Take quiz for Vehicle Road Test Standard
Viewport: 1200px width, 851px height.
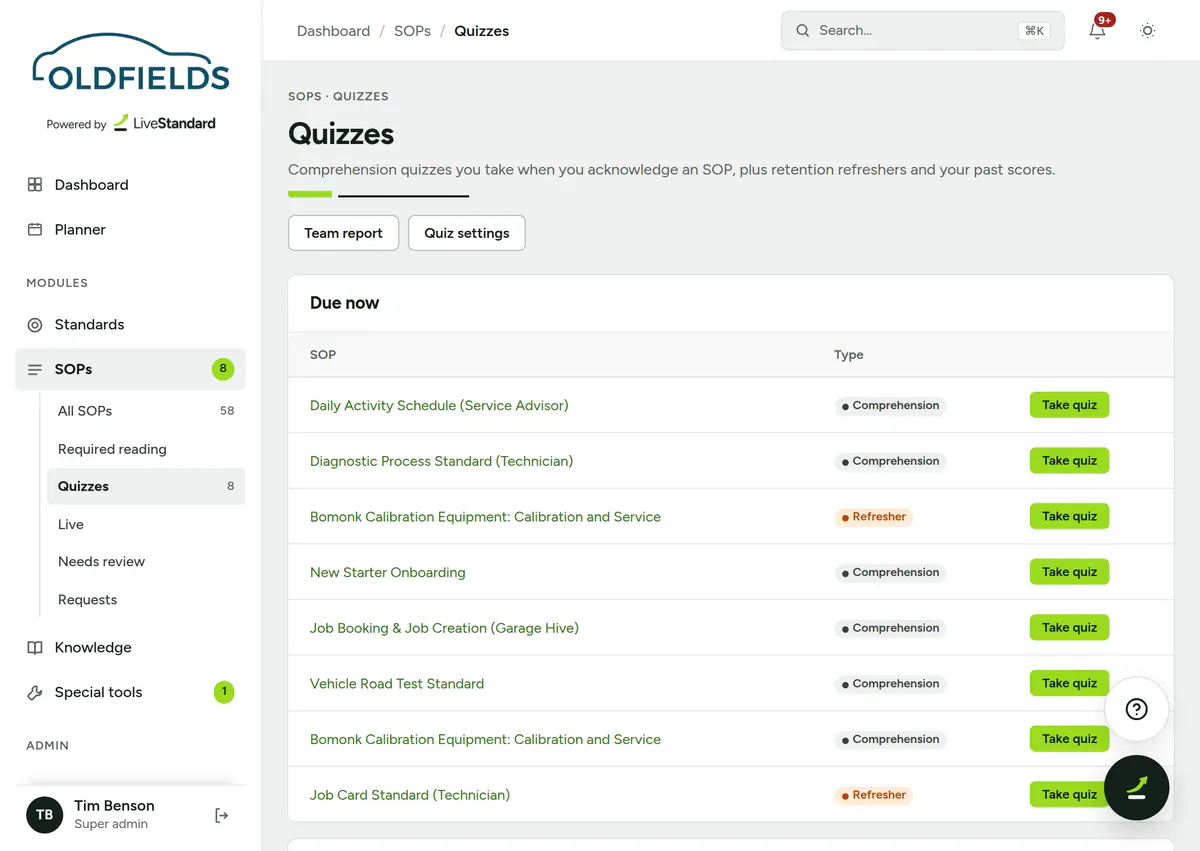click(1069, 684)
